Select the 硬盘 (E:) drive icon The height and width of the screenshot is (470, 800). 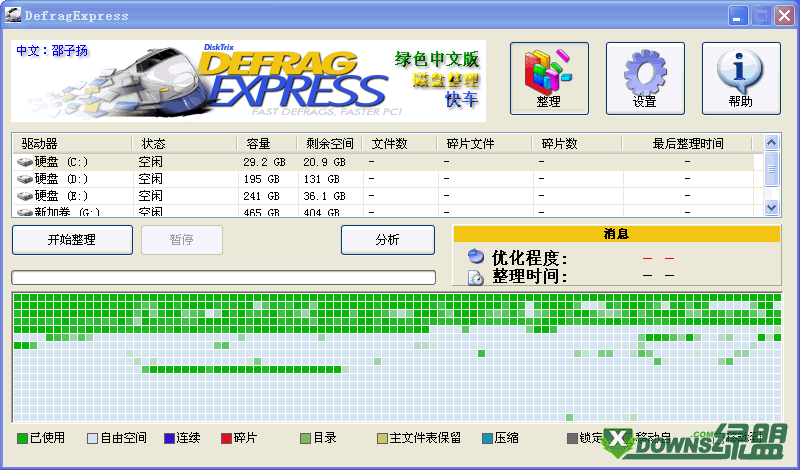[25, 195]
